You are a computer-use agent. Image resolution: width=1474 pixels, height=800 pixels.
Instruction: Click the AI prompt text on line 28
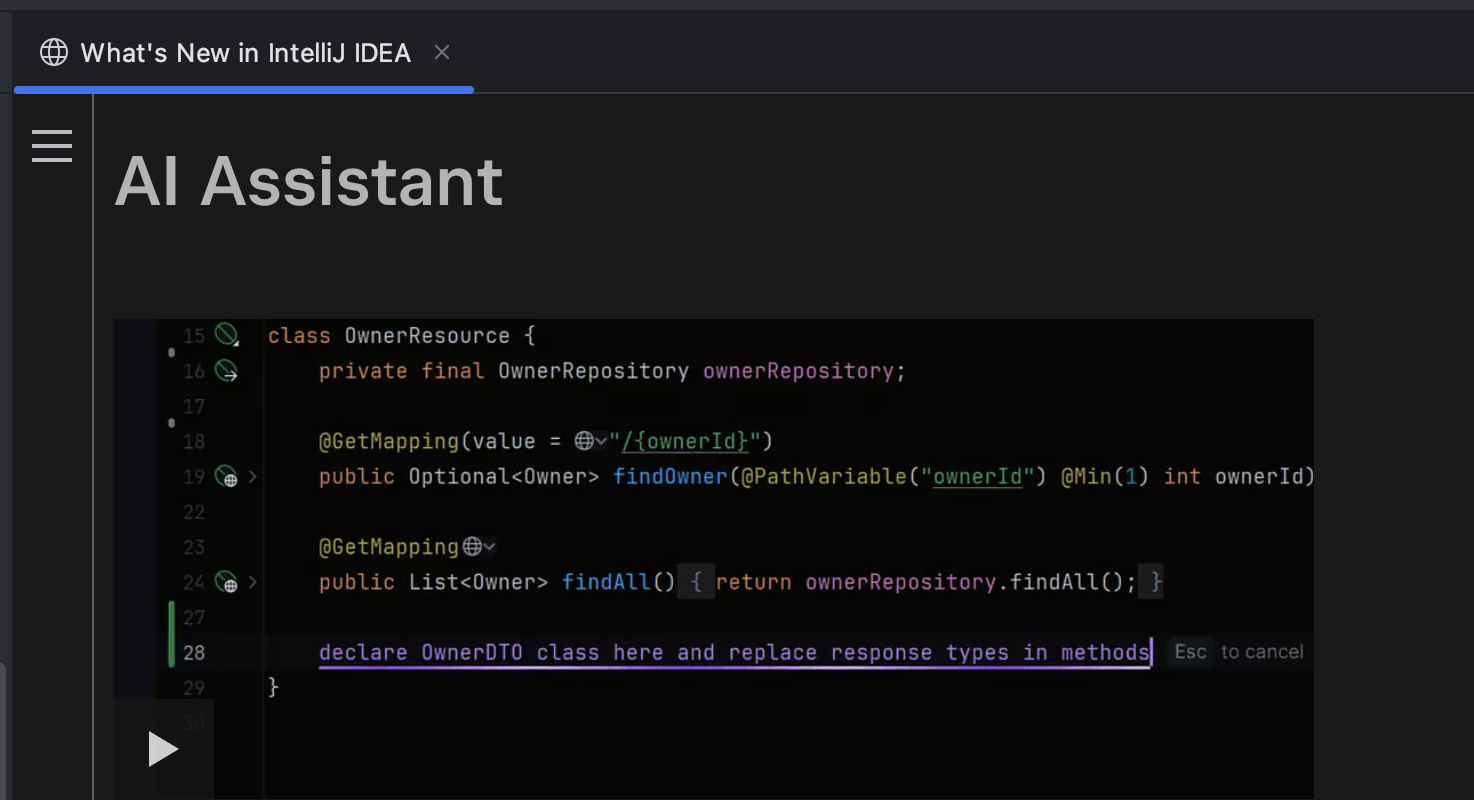click(x=735, y=653)
